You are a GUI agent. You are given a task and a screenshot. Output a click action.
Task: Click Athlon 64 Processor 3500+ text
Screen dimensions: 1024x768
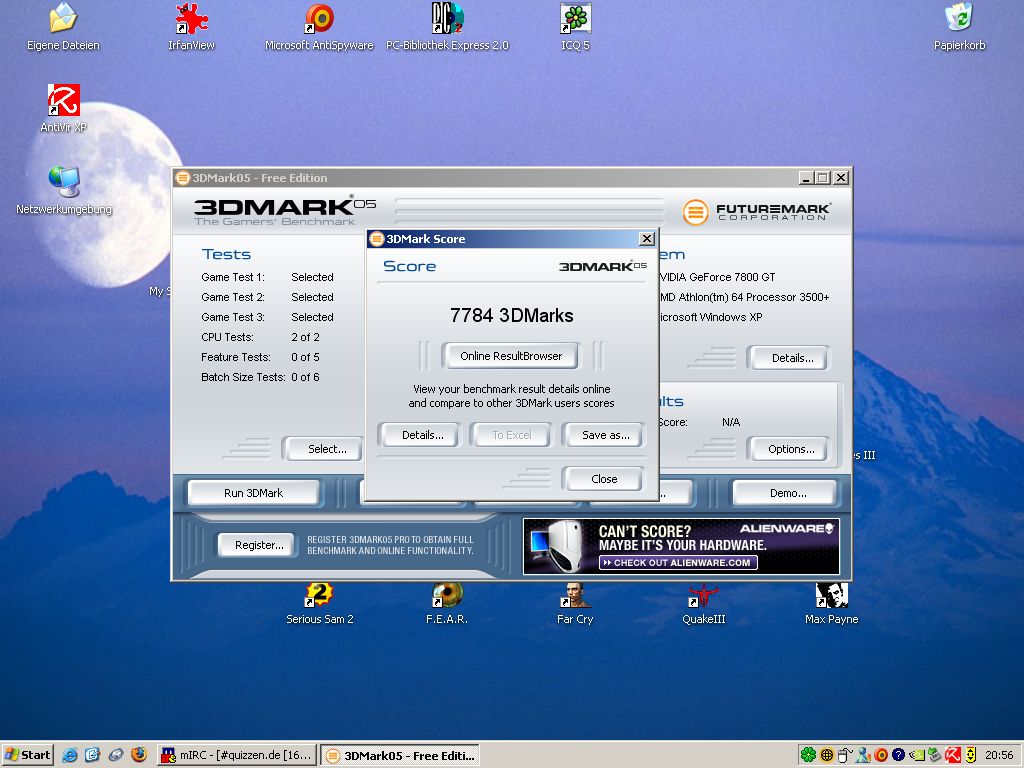[x=744, y=297]
